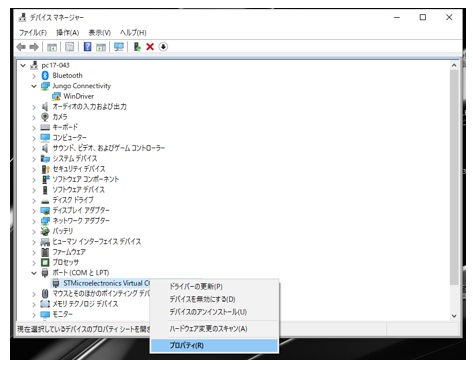Screen dimensions: 473x366
Task: Select the マウスとそのほかのポインティング デバイス row
Action: point(101,294)
